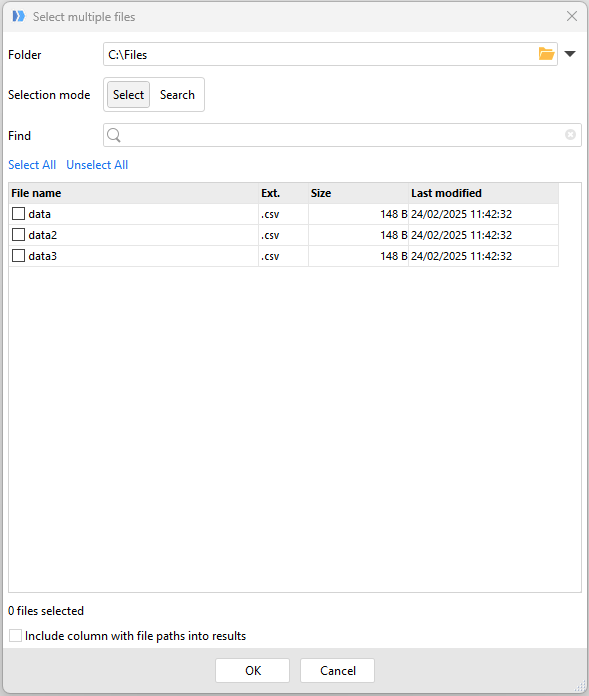This screenshot has height=696, width=589.
Task: Enable Include column with file paths
Action: (x=16, y=636)
